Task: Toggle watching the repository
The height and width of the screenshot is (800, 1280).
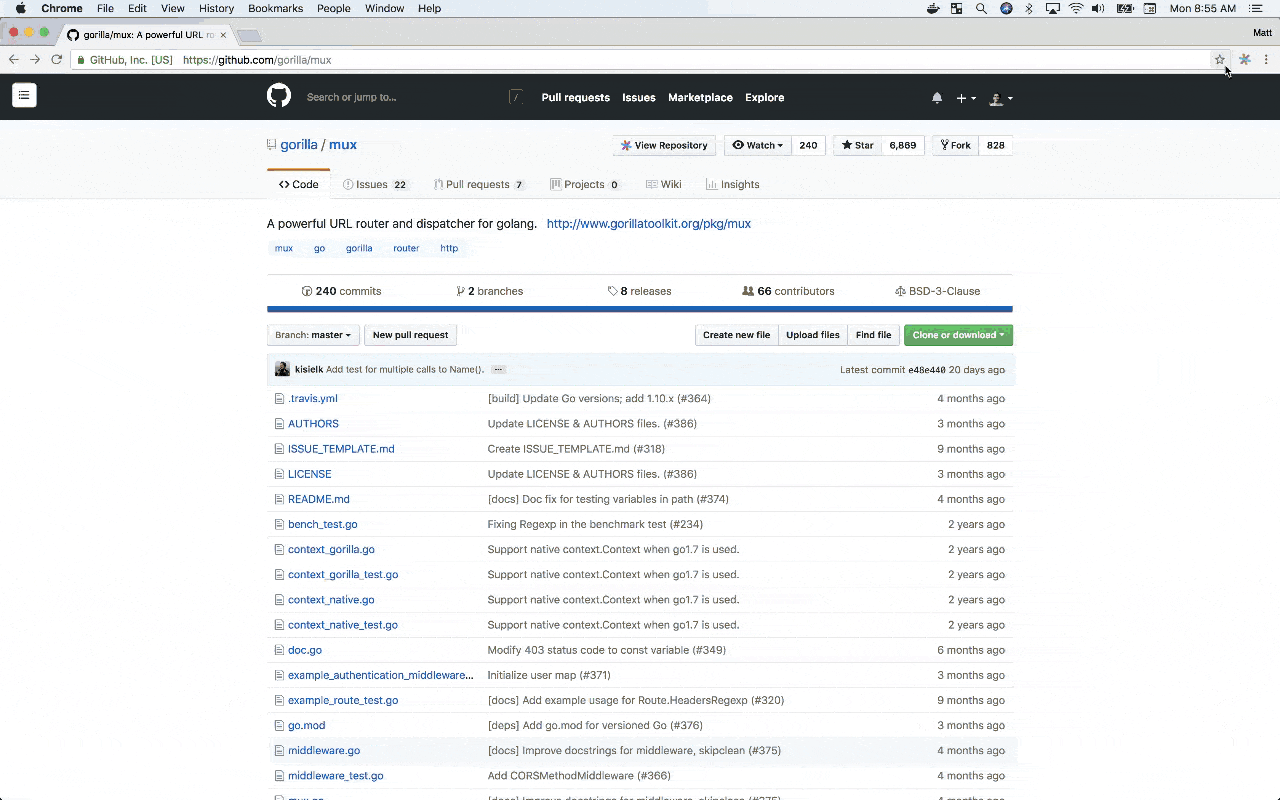Action: coord(757,145)
